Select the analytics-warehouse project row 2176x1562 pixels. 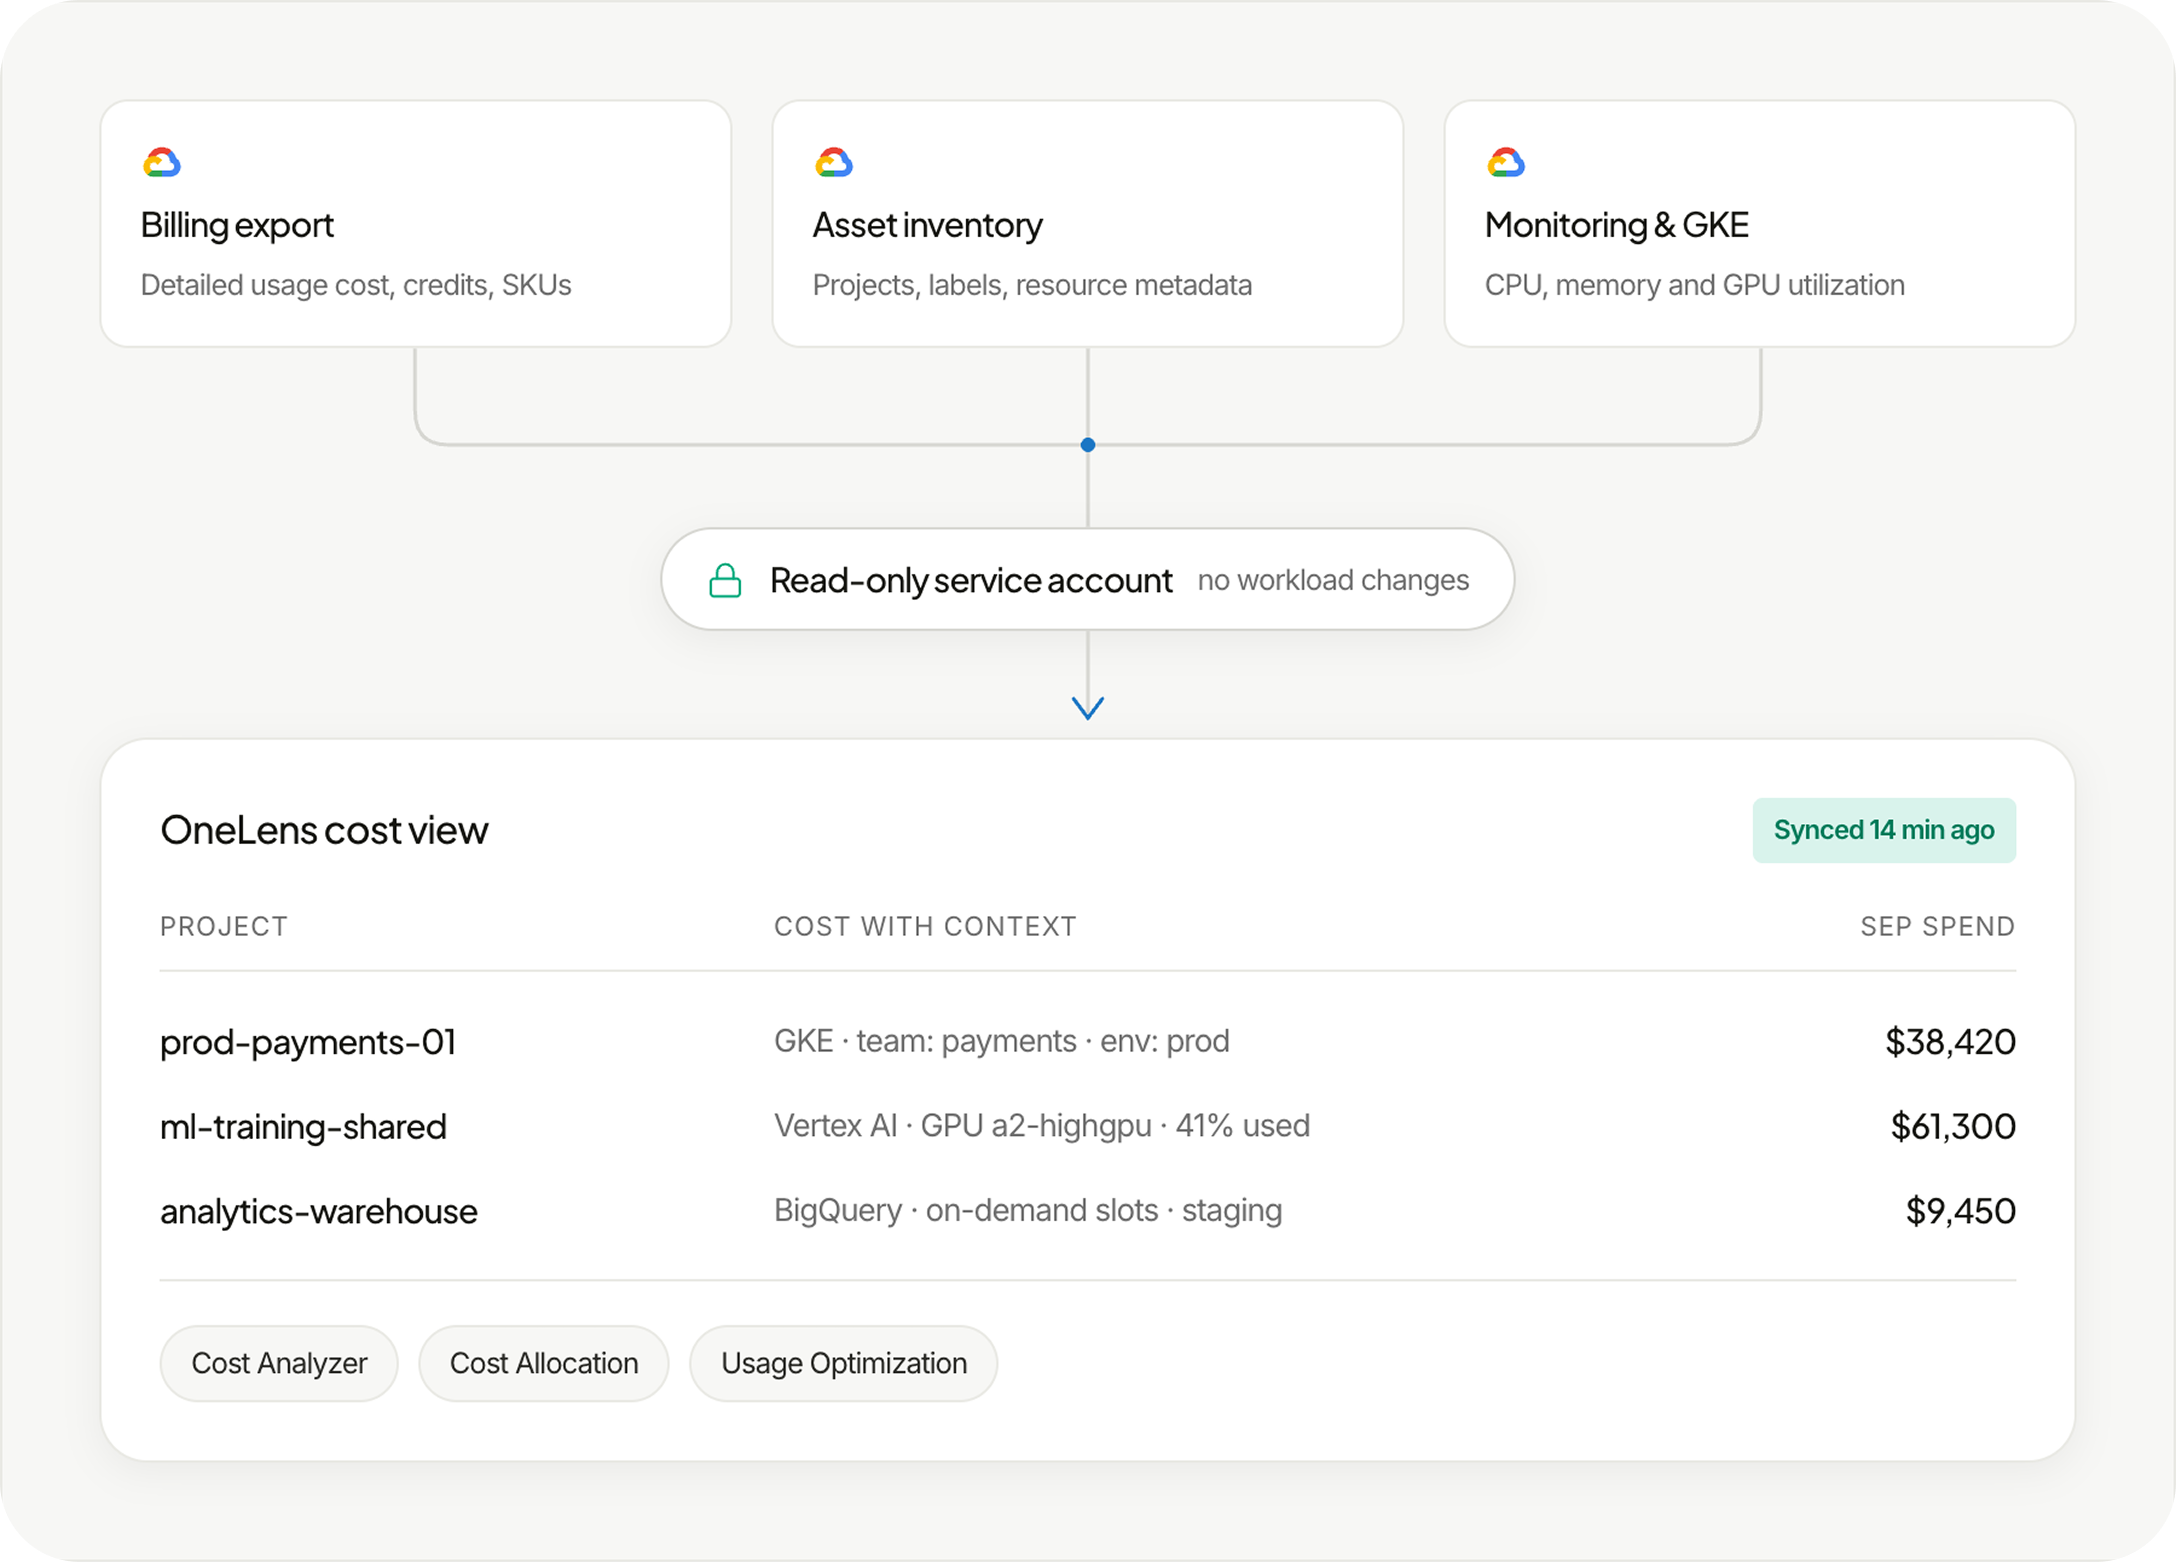(x=1088, y=1211)
